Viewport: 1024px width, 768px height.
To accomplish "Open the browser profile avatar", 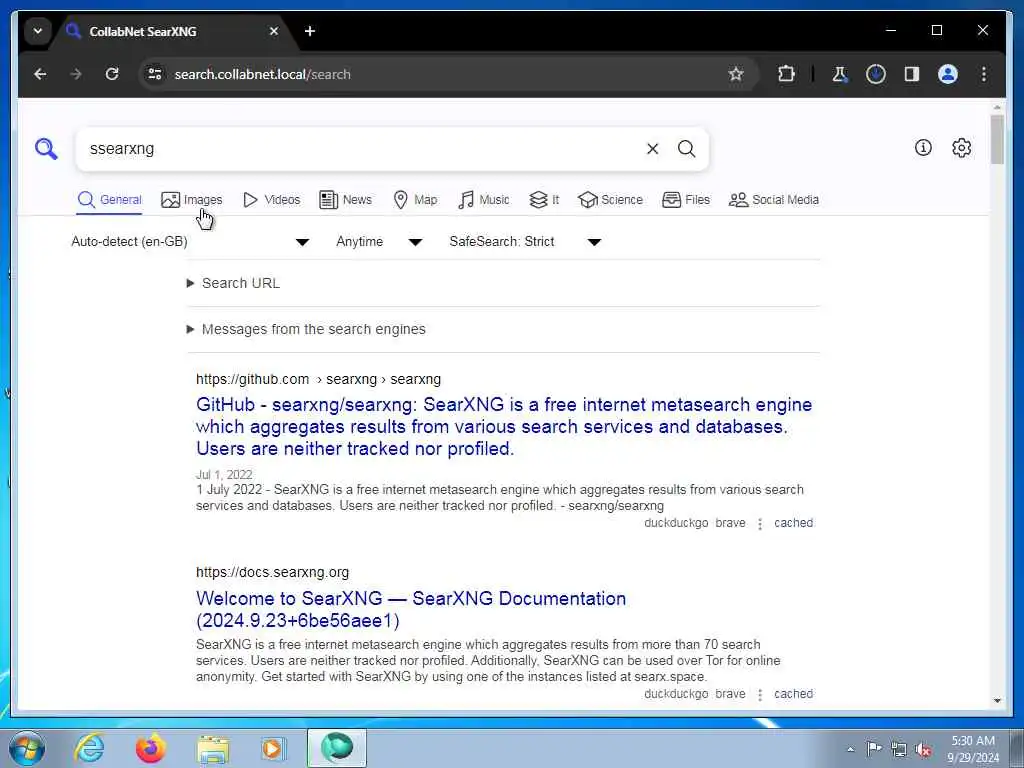I will click(x=948, y=74).
